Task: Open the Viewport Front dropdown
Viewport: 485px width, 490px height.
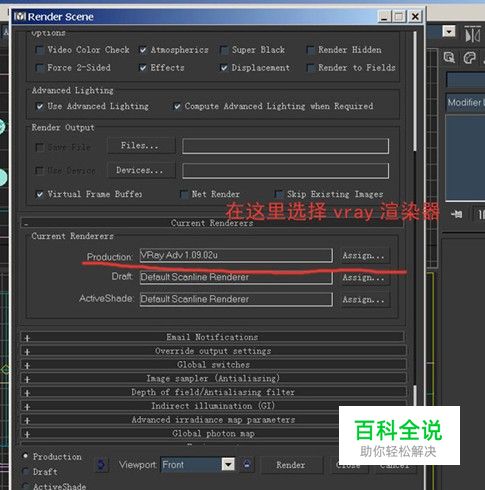Action: click(198, 464)
